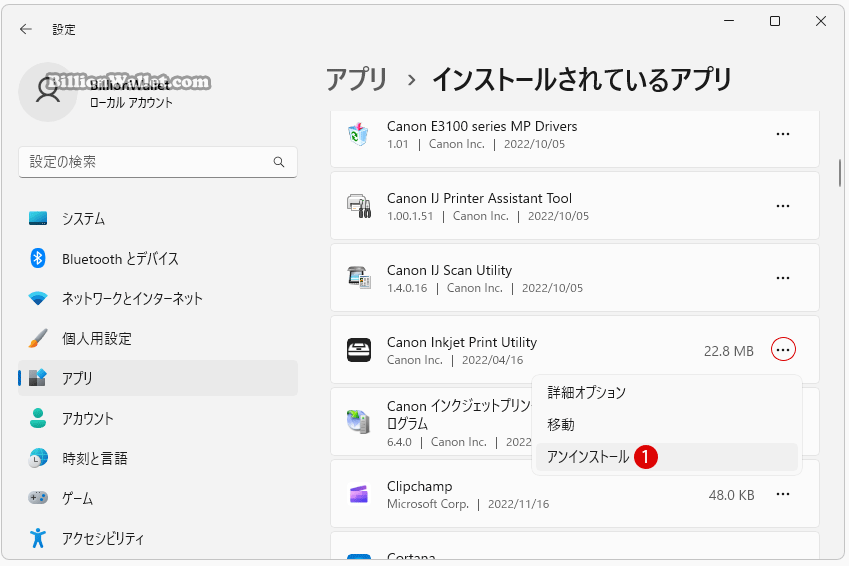Open アクセシビリティ settings
849x566 pixels.
pyautogui.click(x=158, y=538)
